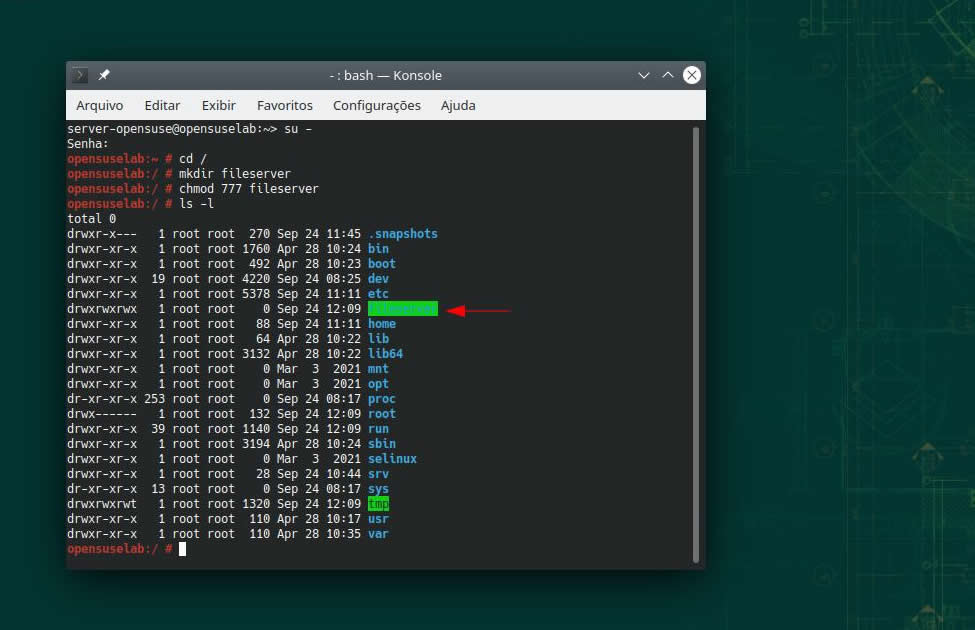Screen dimensions: 975x630
Task: Maximize the Konsole window
Action: pos(667,76)
